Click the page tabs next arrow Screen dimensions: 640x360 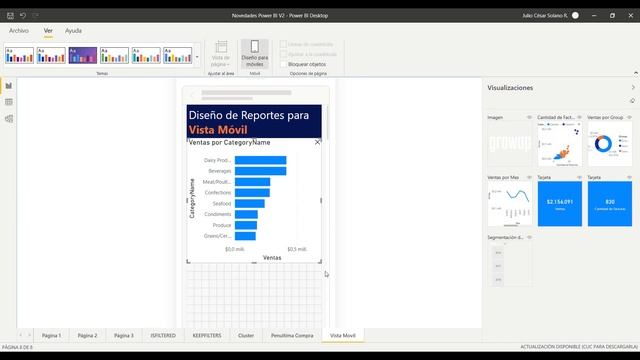(29, 335)
